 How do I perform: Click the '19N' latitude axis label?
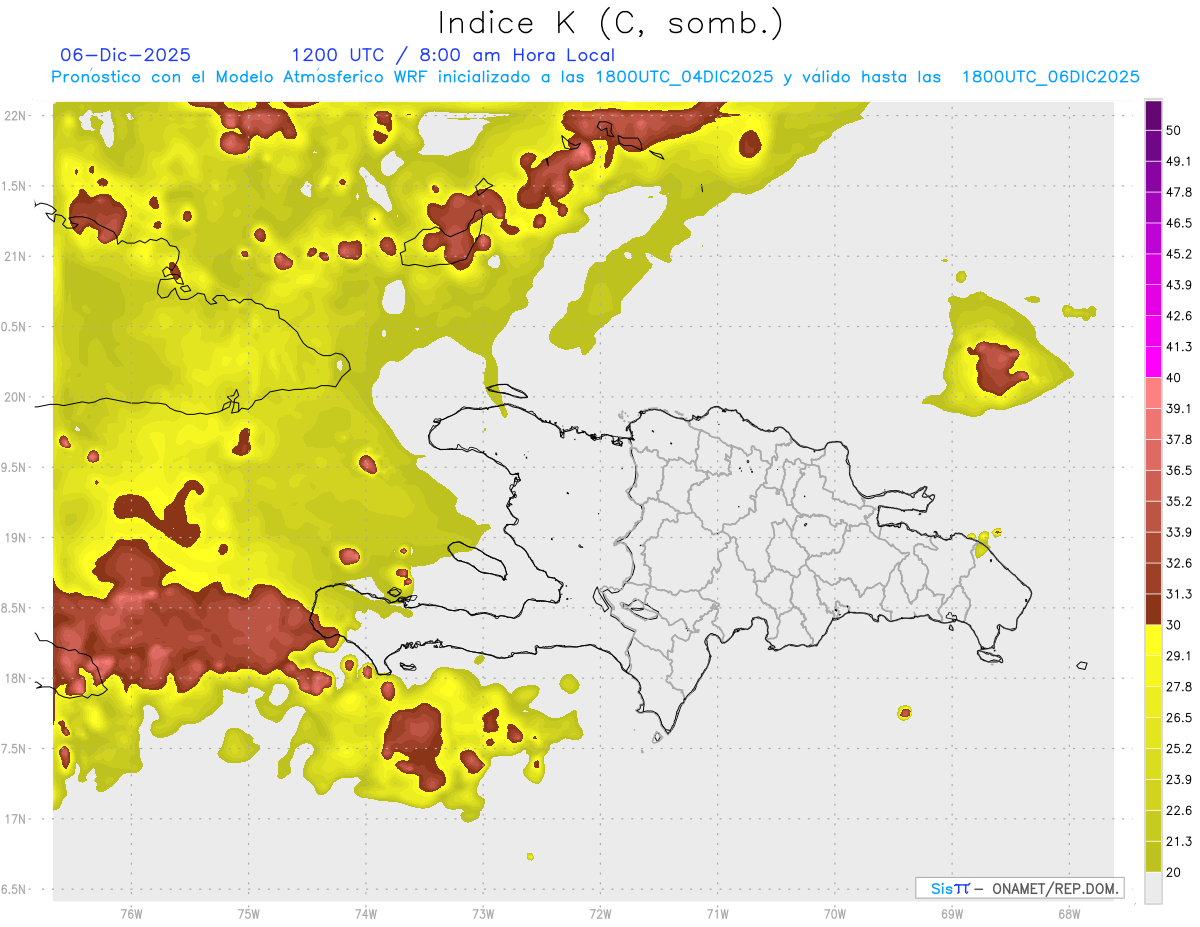tap(17, 537)
